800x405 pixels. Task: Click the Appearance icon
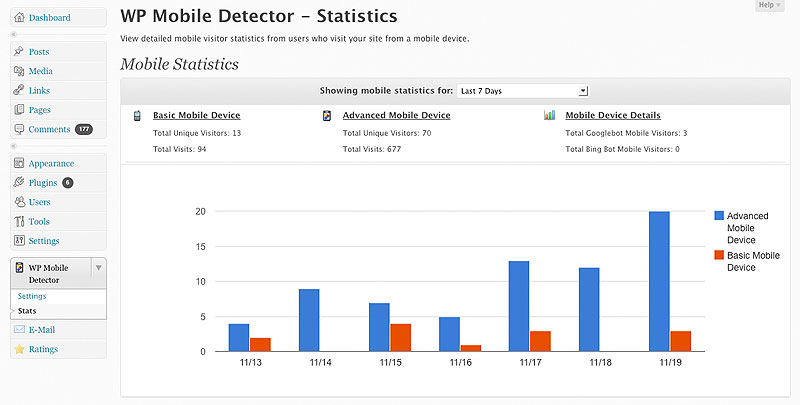19,163
